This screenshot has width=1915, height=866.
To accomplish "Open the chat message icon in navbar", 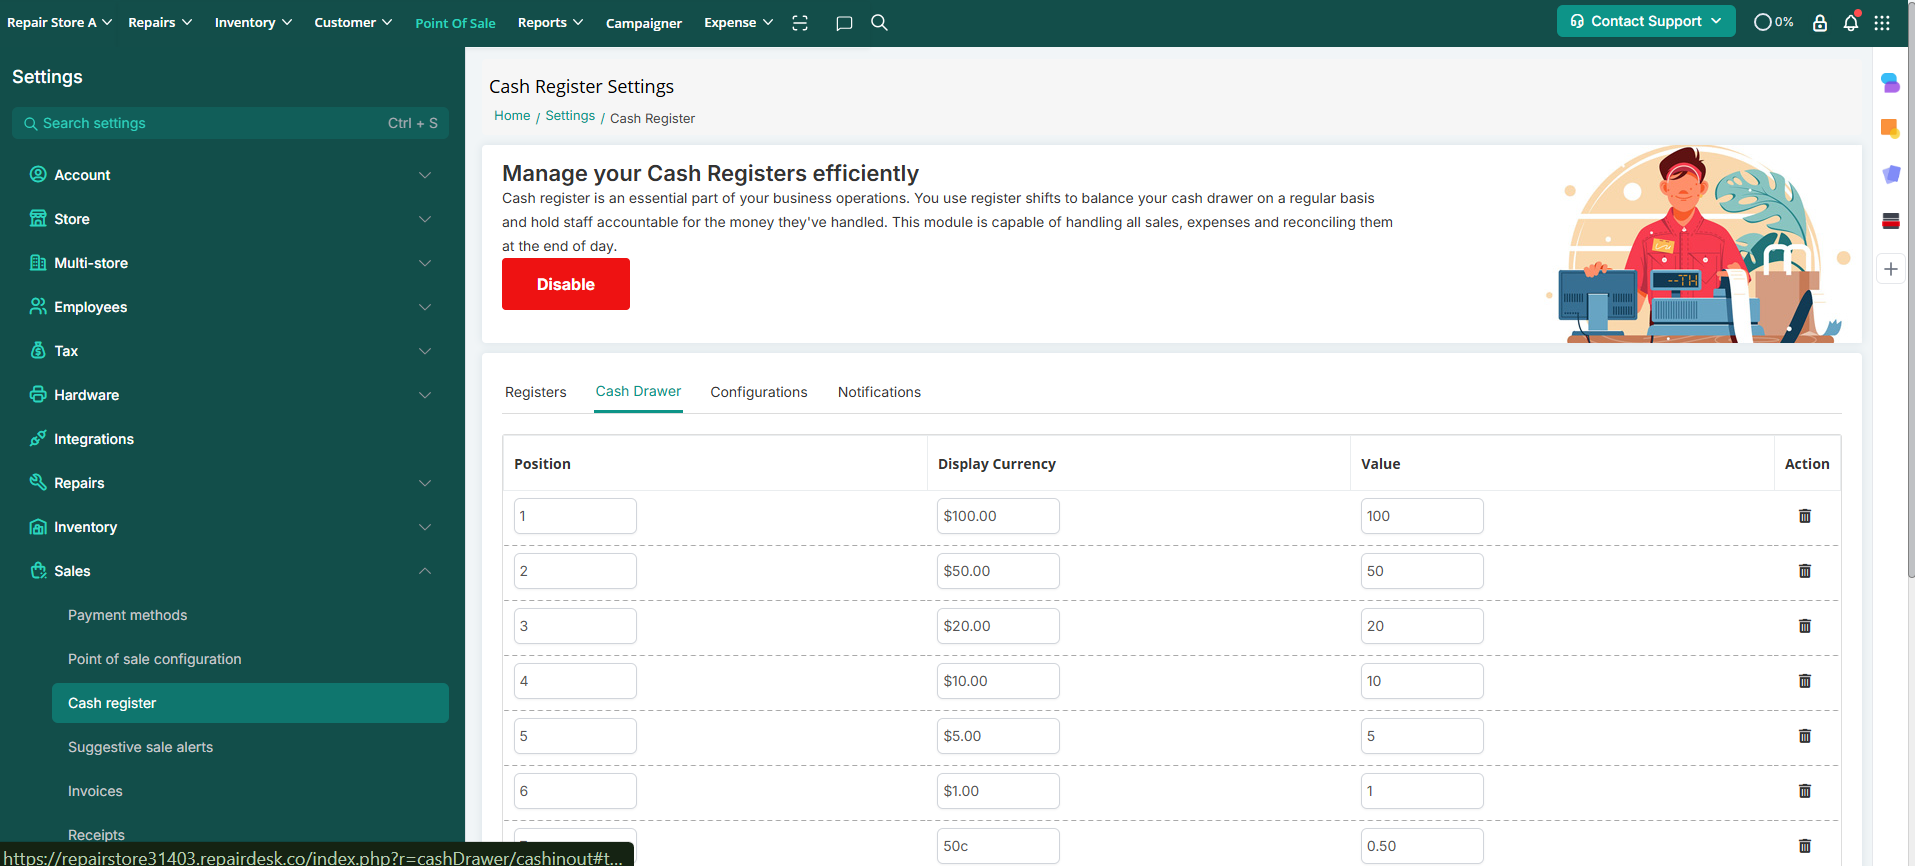I will tap(844, 23).
